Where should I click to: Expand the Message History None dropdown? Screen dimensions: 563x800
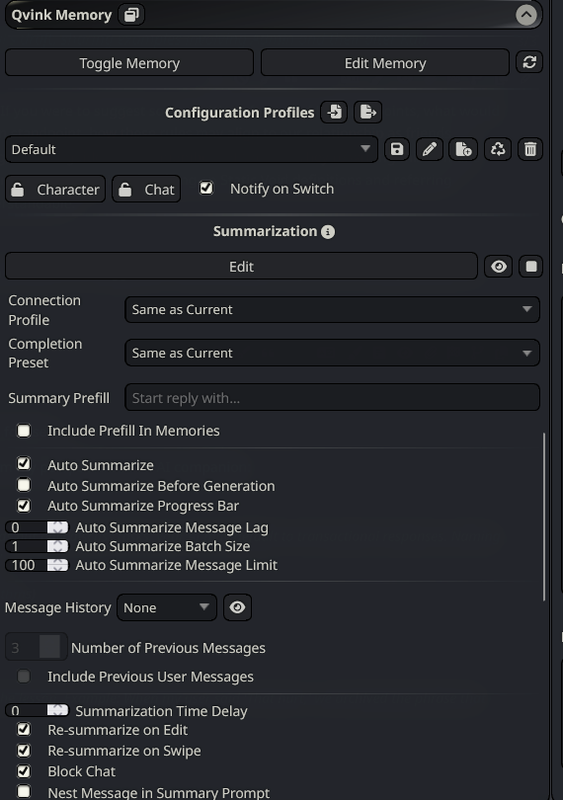(x=166, y=607)
